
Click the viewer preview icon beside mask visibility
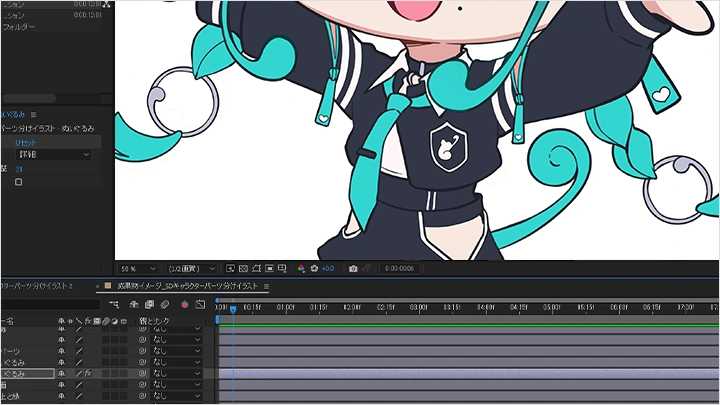tap(270, 268)
